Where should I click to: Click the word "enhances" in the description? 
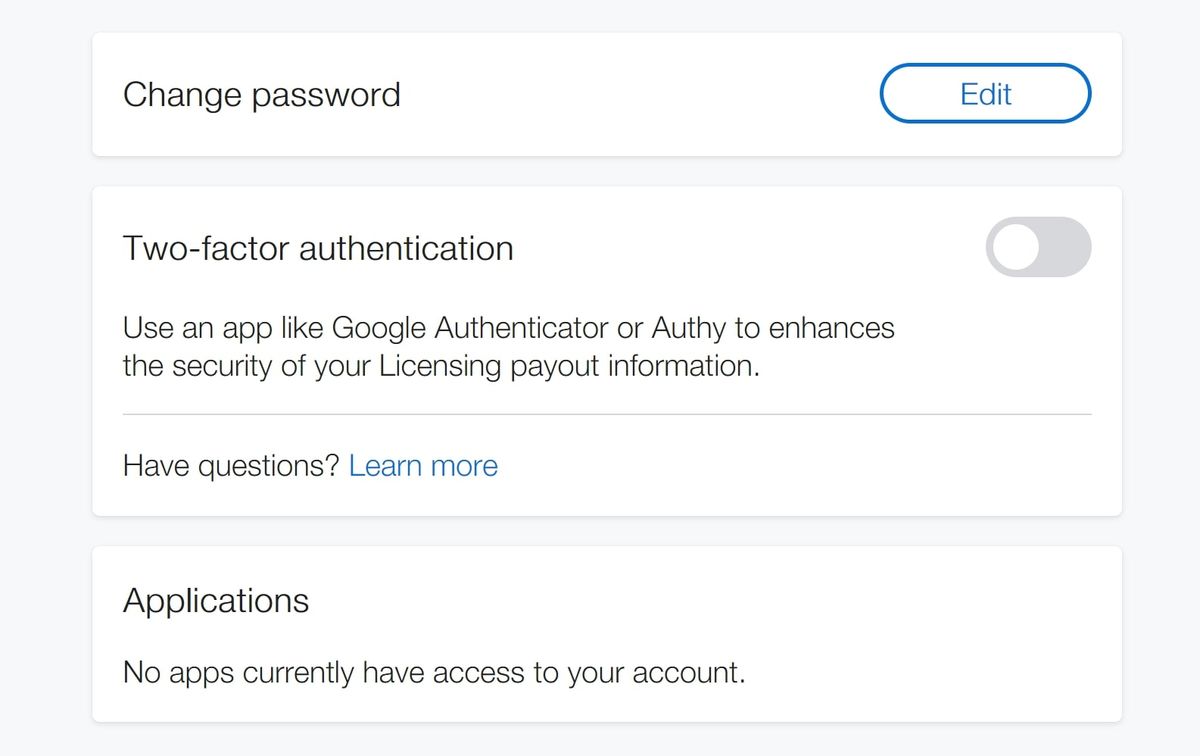832,328
